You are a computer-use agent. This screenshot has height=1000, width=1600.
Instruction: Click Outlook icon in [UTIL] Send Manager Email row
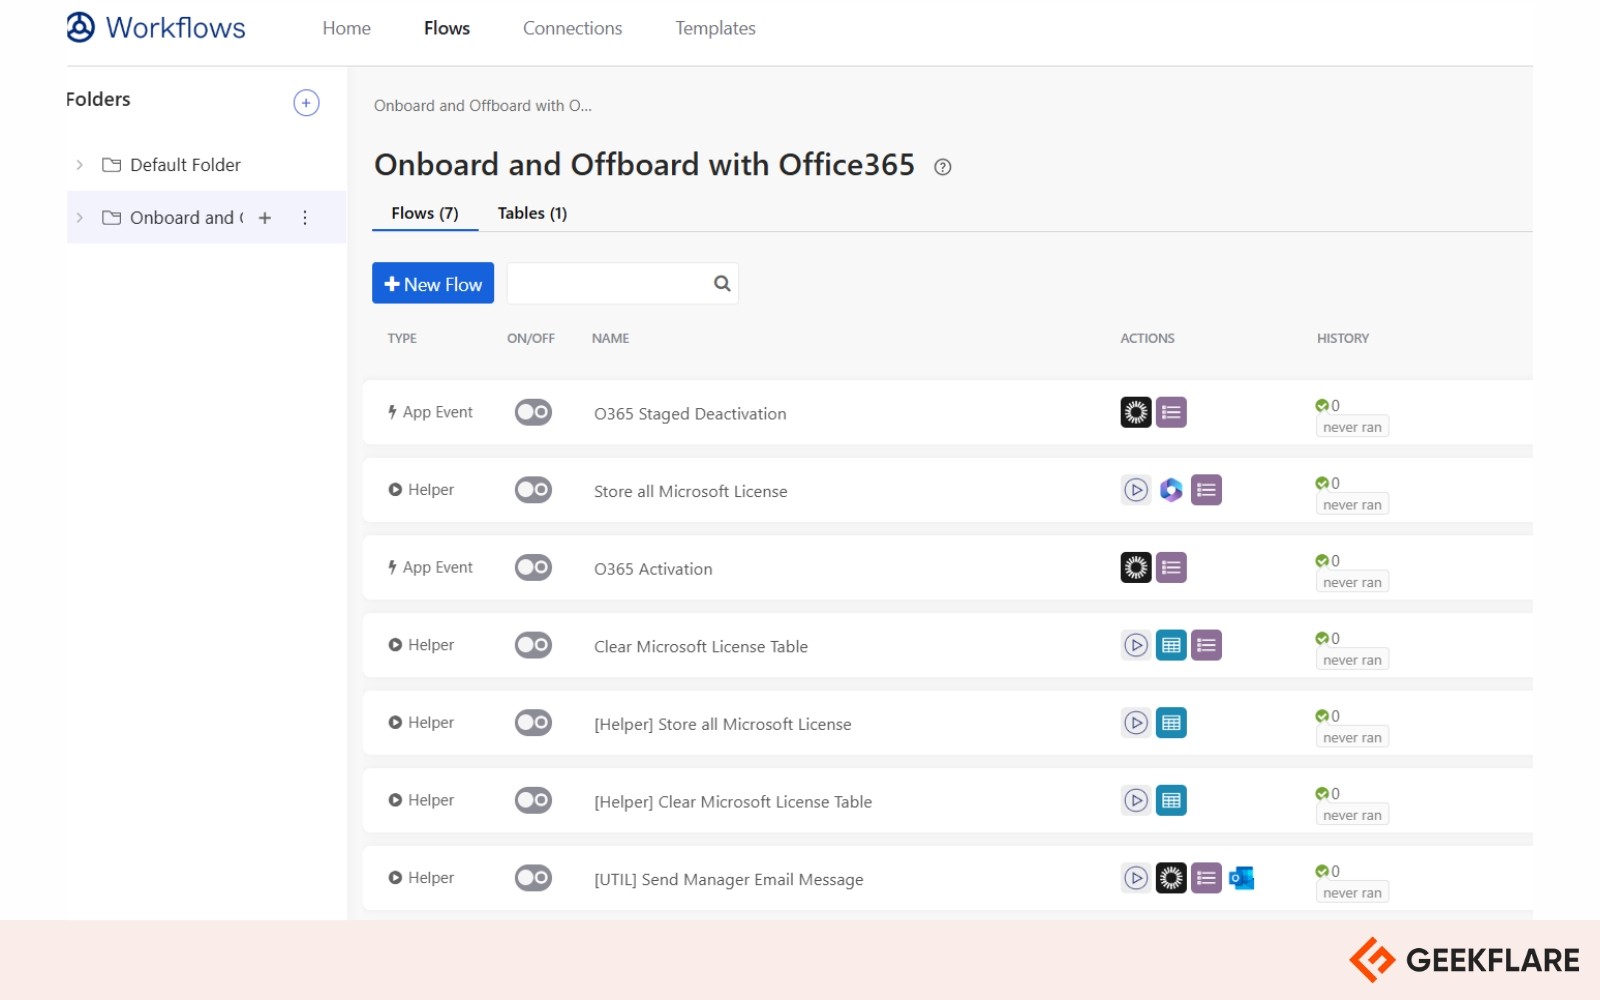point(1241,878)
